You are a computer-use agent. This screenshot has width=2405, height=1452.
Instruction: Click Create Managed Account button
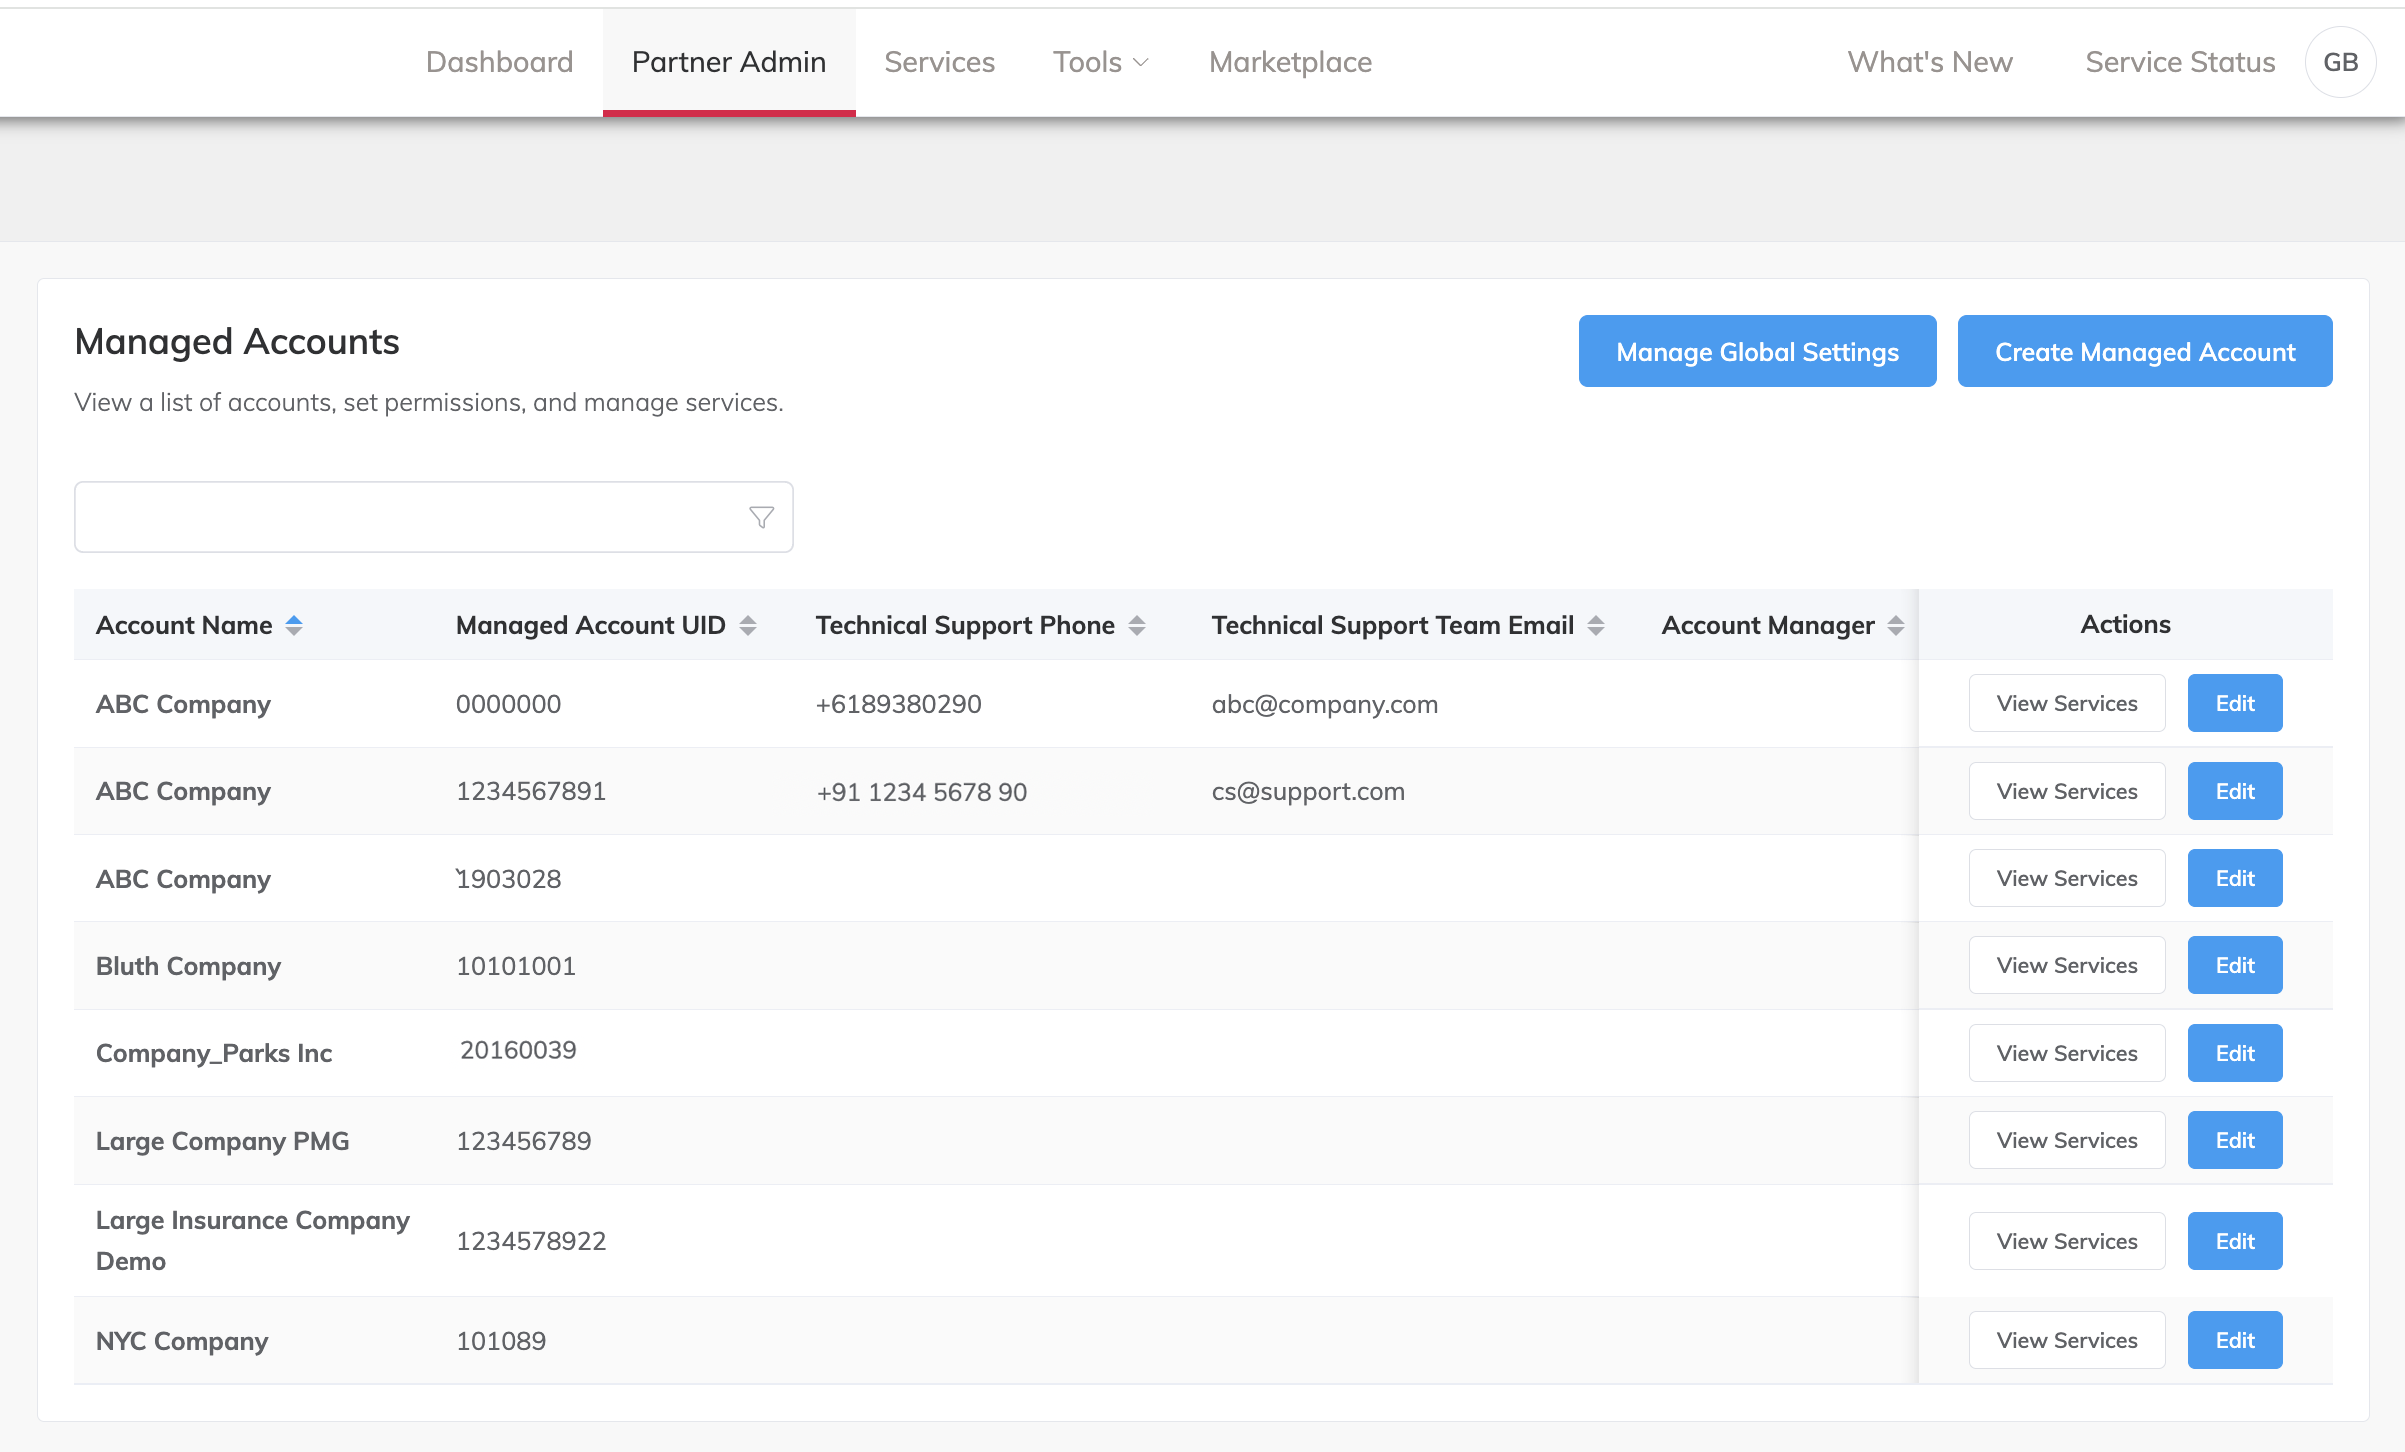coord(2145,351)
